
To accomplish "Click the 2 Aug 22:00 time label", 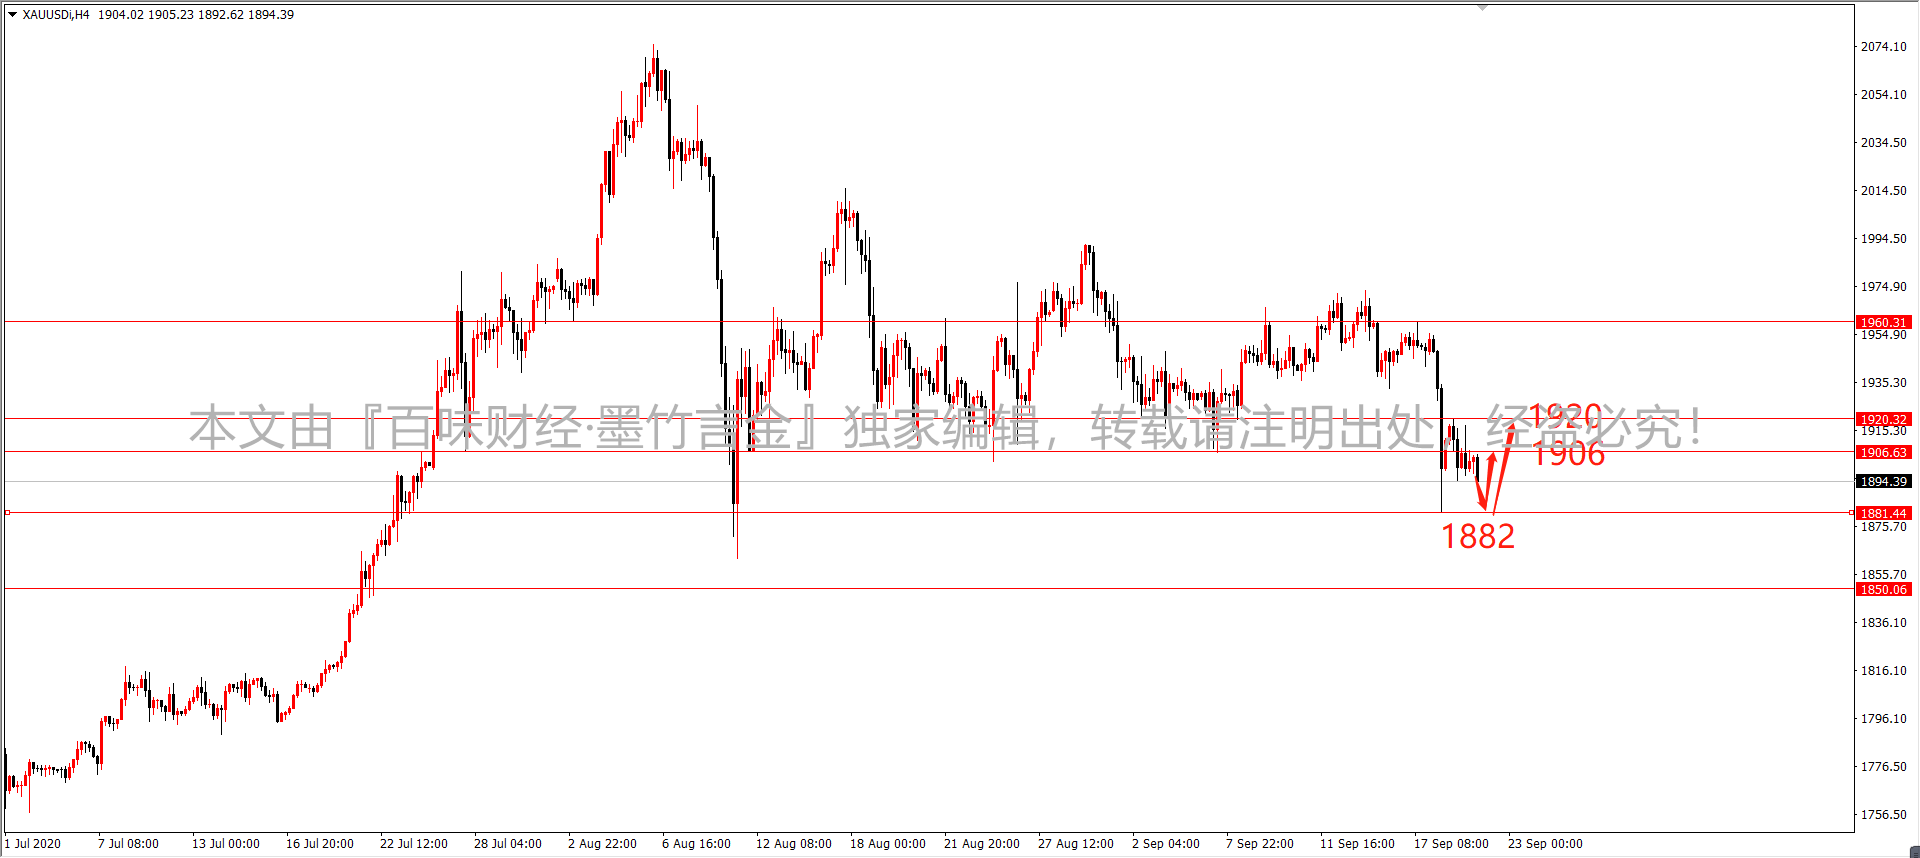I will (602, 844).
